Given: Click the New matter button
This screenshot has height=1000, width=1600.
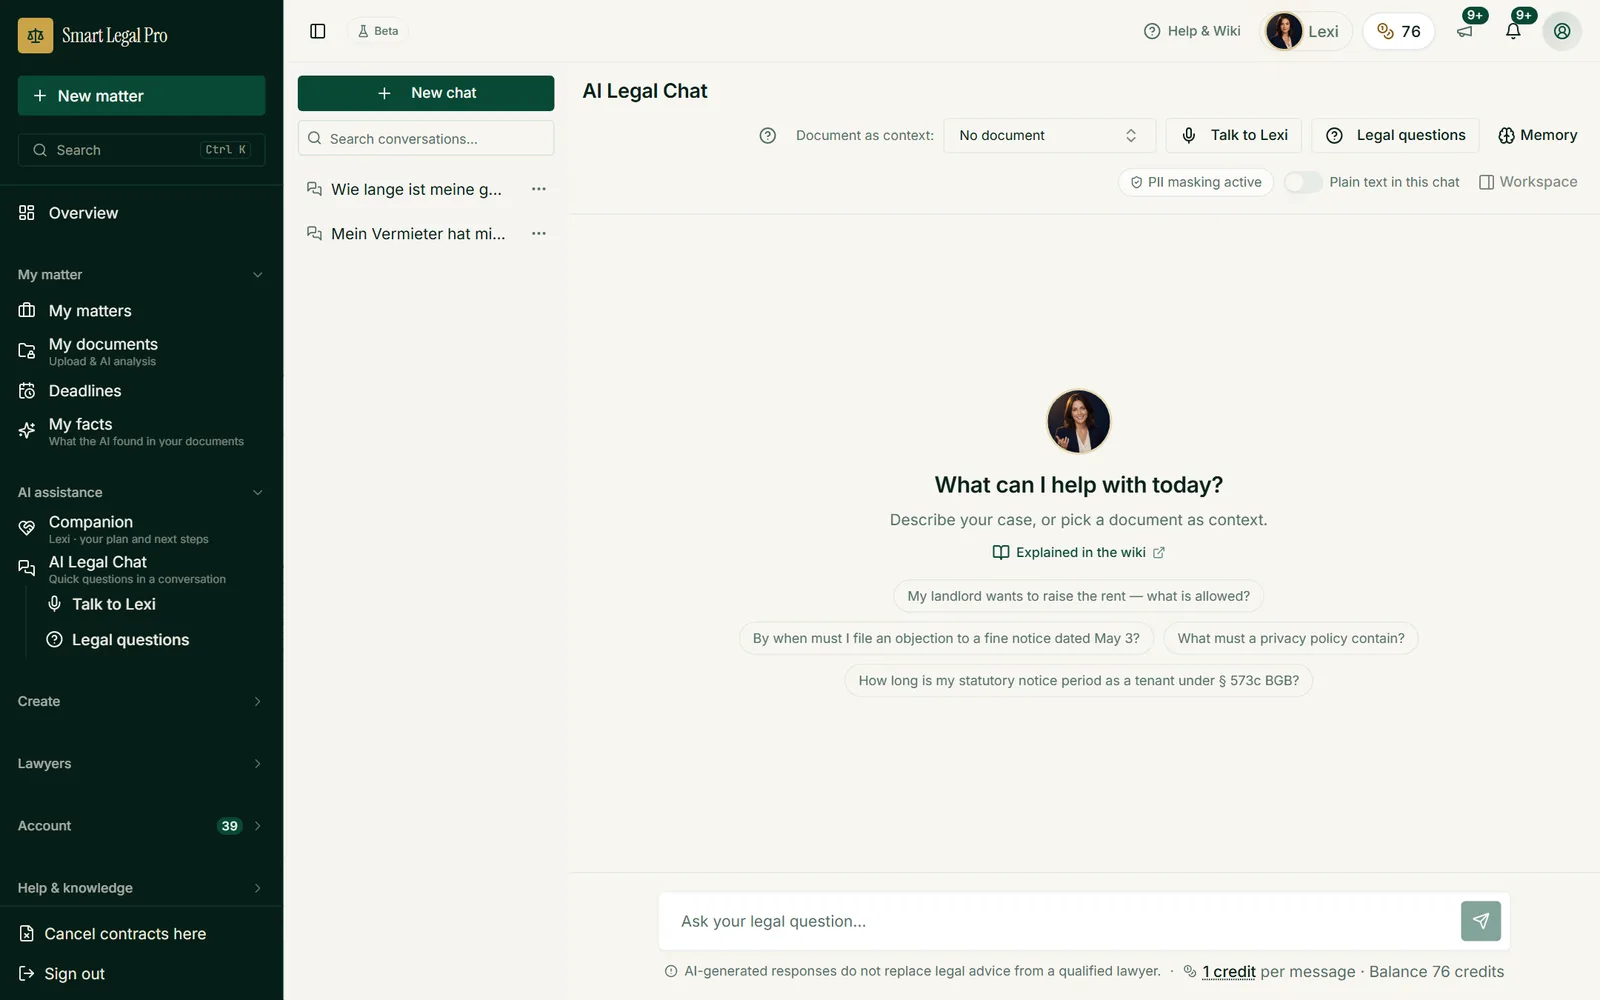Looking at the screenshot, I should point(141,96).
